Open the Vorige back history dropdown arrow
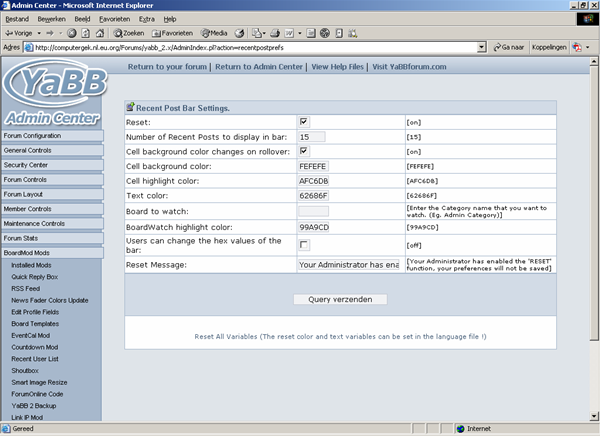This screenshot has height=436, width=600. pyautogui.click(x=39, y=33)
